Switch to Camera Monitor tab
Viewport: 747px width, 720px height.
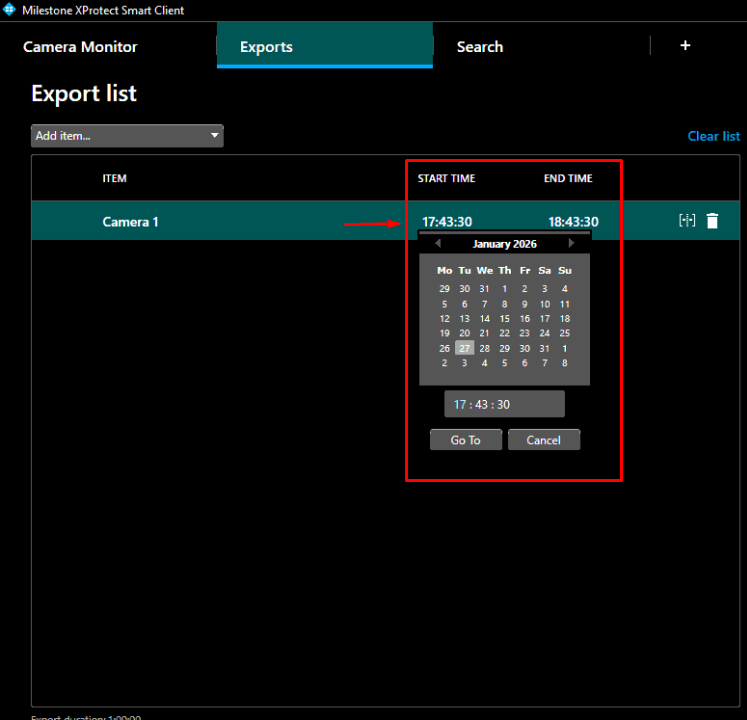coord(80,47)
